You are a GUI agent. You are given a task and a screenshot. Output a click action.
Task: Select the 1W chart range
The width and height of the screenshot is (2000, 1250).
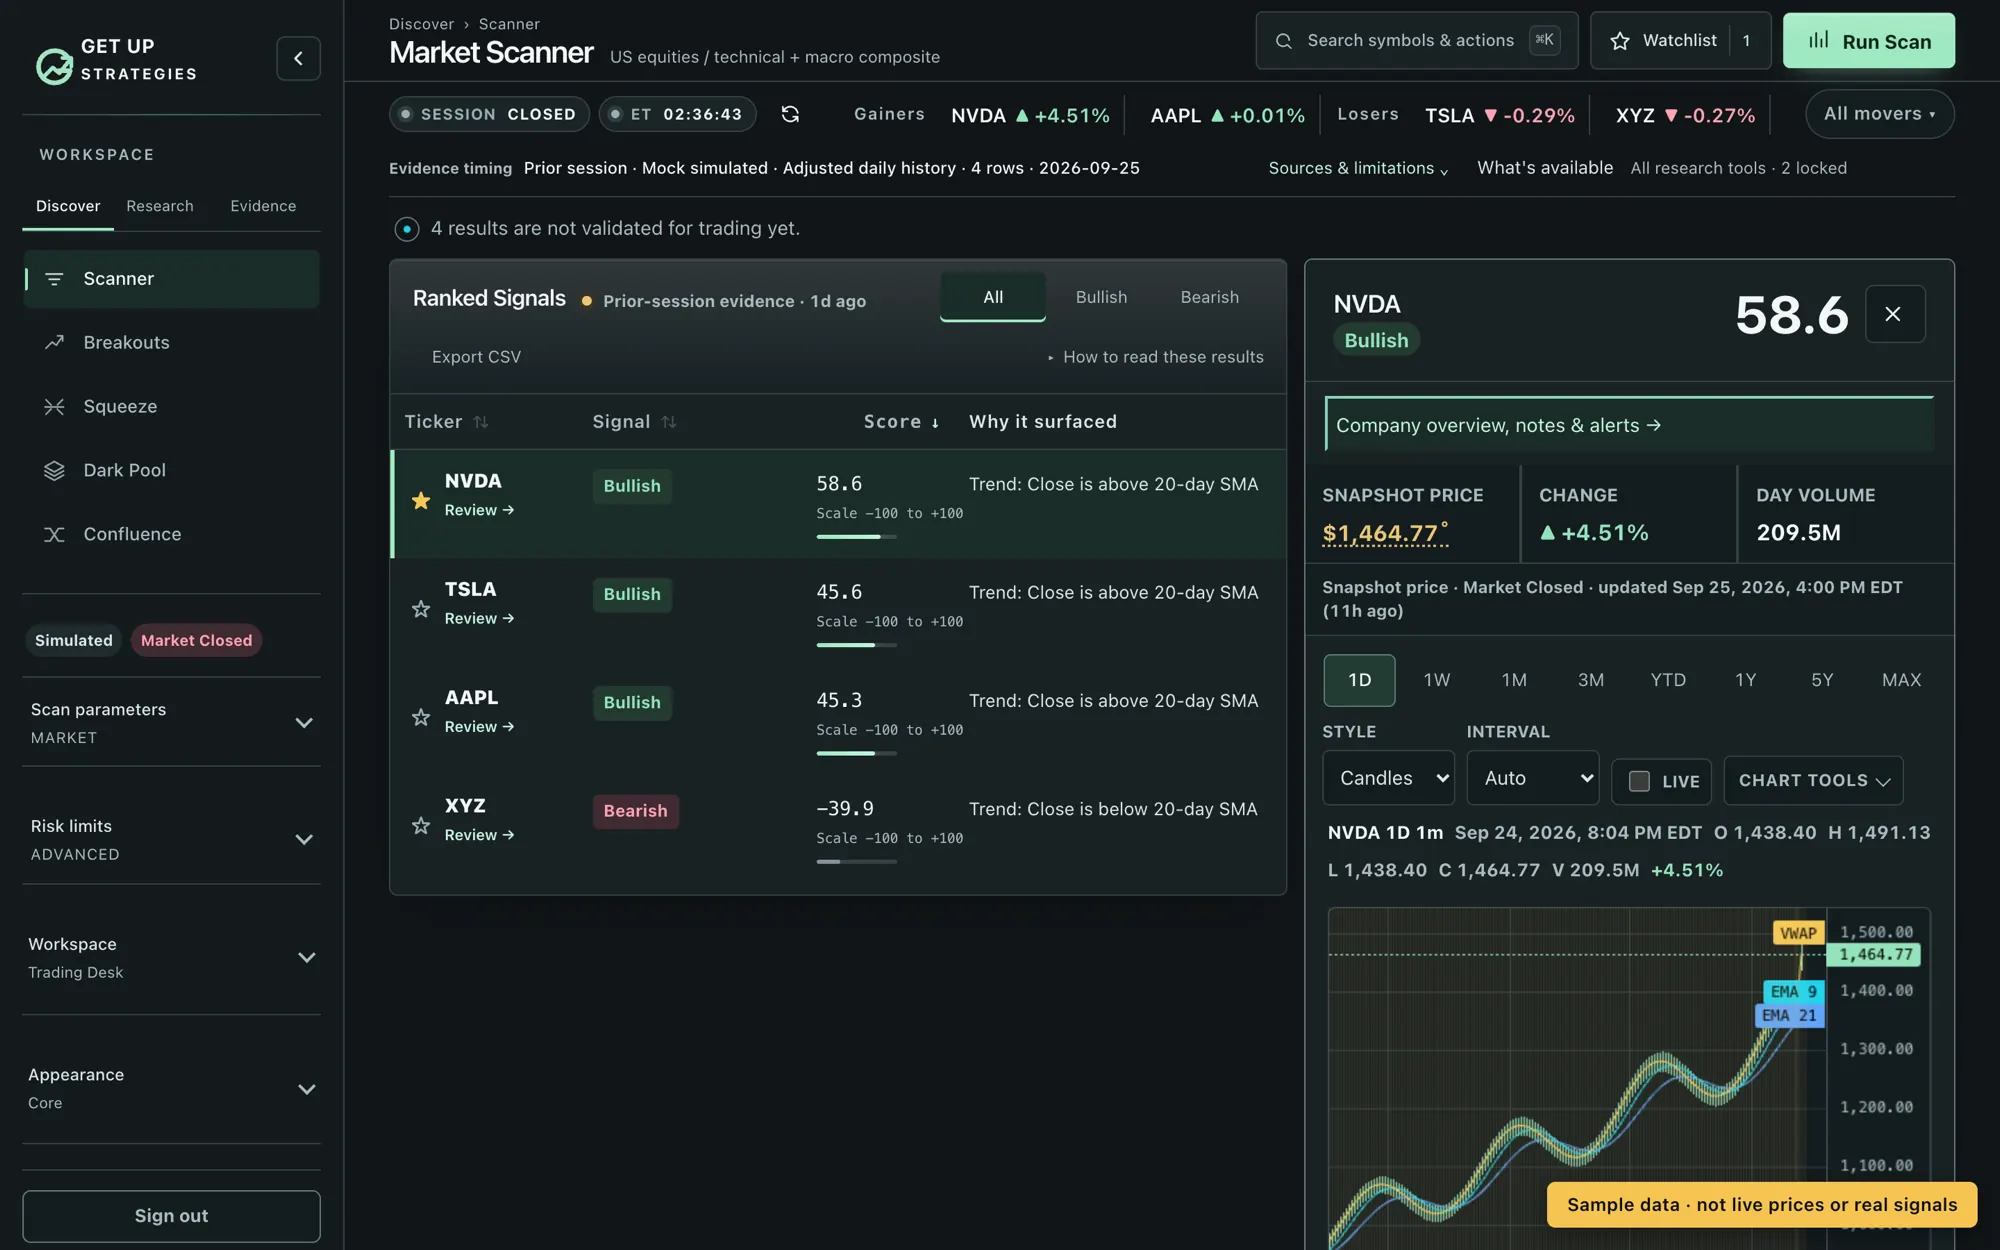1437,680
